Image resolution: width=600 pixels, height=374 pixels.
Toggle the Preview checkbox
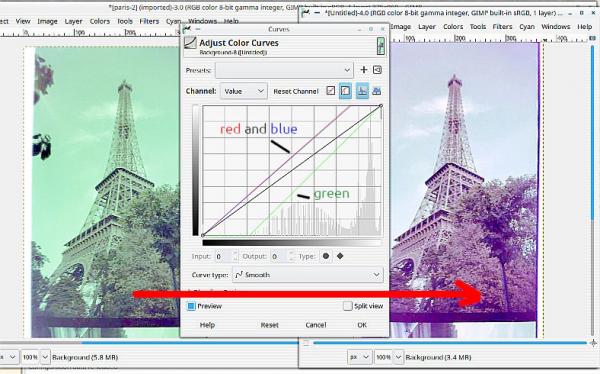tap(191, 306)
